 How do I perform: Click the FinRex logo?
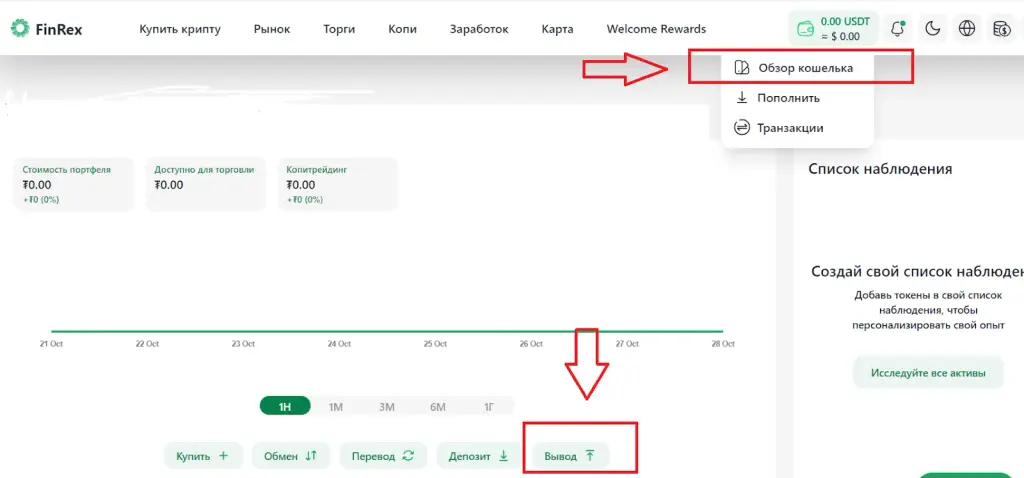46,29
